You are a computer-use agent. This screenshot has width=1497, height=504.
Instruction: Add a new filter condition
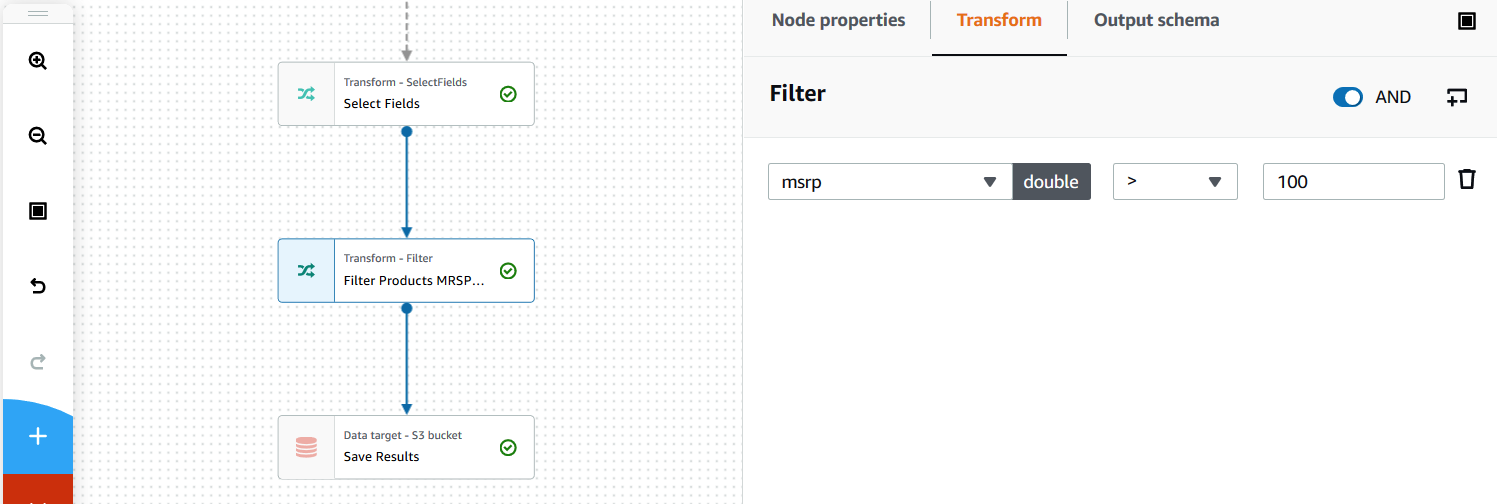click(x=1457, y=97)
